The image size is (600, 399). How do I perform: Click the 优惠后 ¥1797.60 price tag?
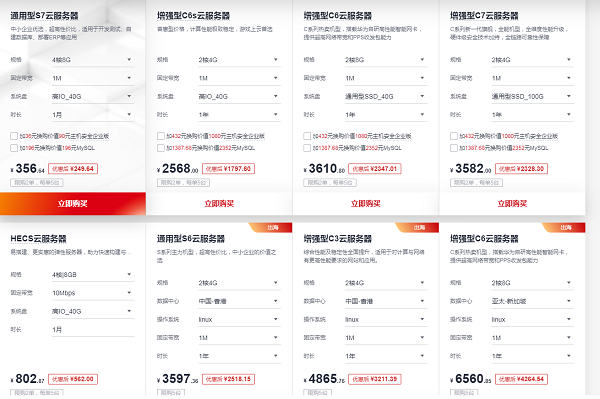coord(228,169)
